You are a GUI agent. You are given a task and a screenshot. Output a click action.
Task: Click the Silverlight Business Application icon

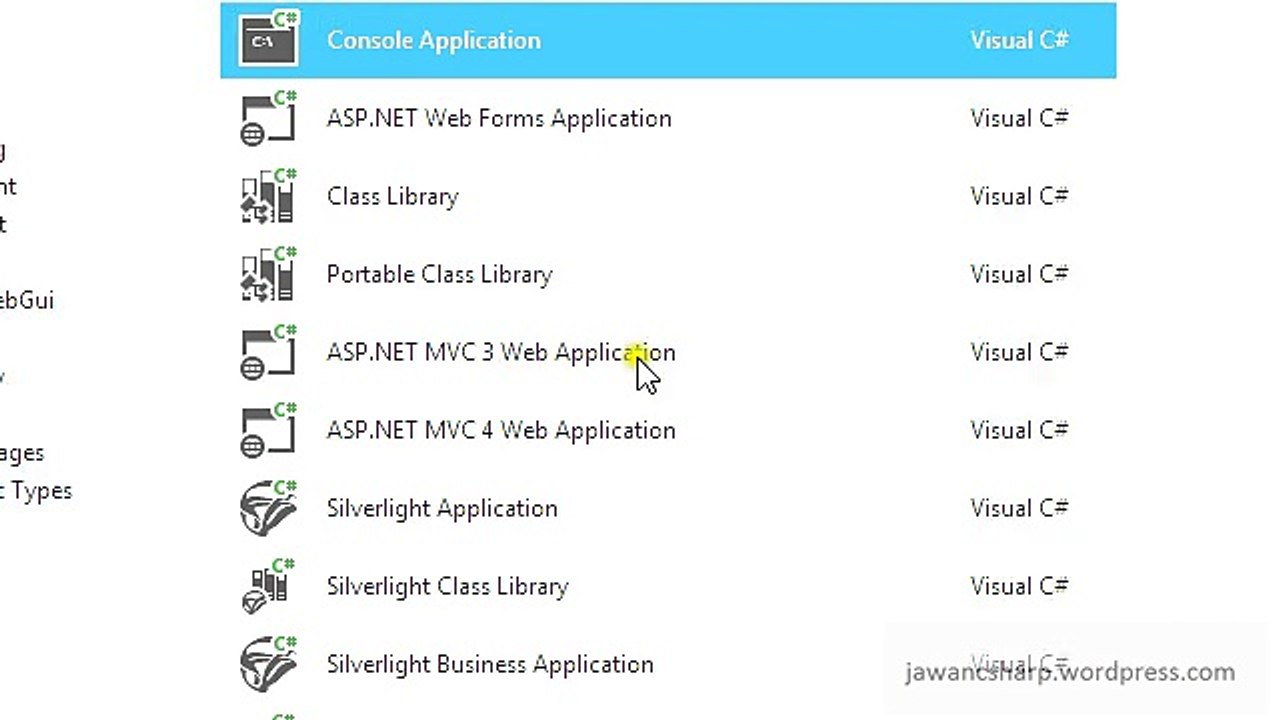click(x=269, y=664)
